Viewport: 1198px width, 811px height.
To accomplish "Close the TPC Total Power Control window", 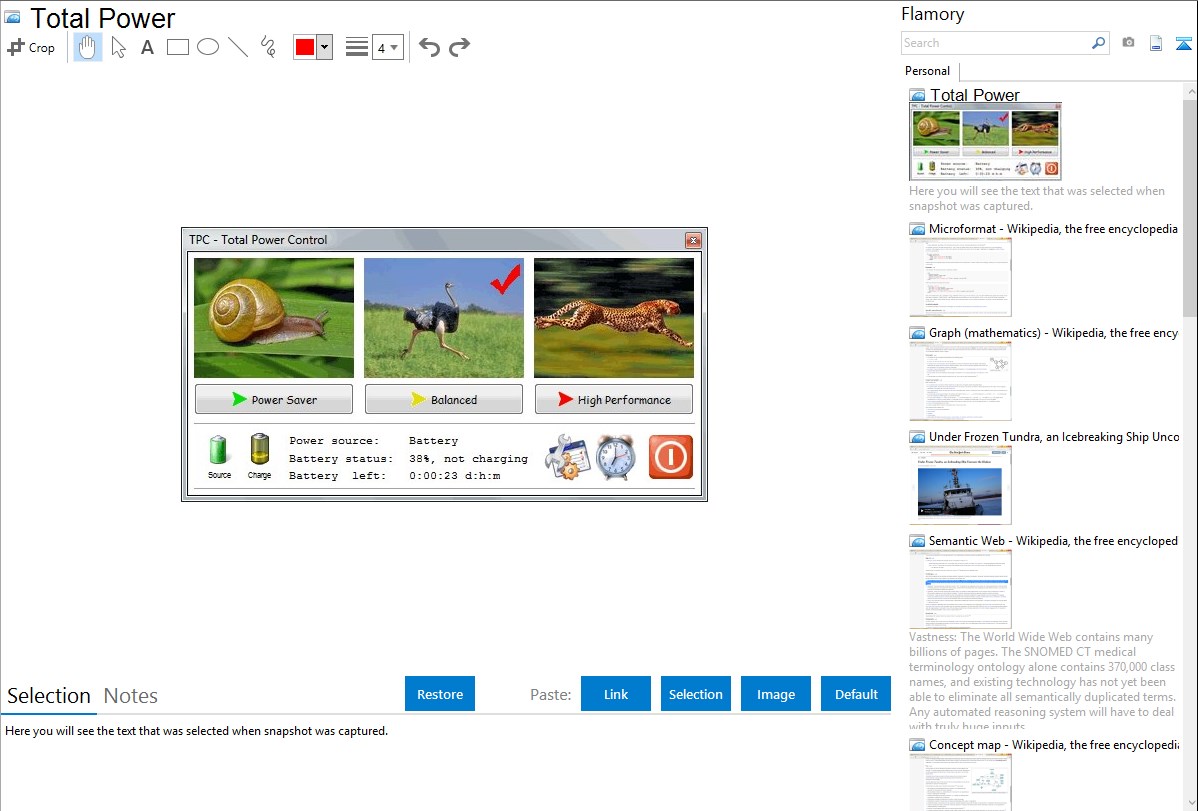I will tap(693, 240).
